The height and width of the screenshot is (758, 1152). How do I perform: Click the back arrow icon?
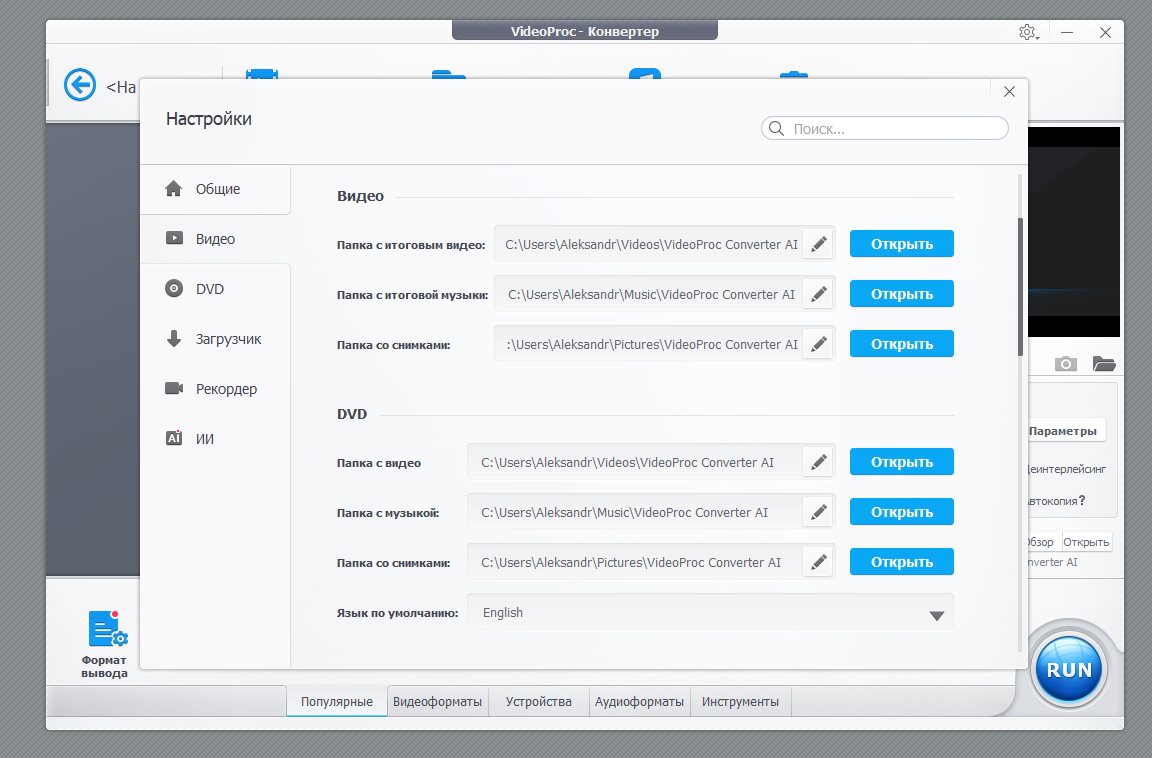(x=80, y=86)
